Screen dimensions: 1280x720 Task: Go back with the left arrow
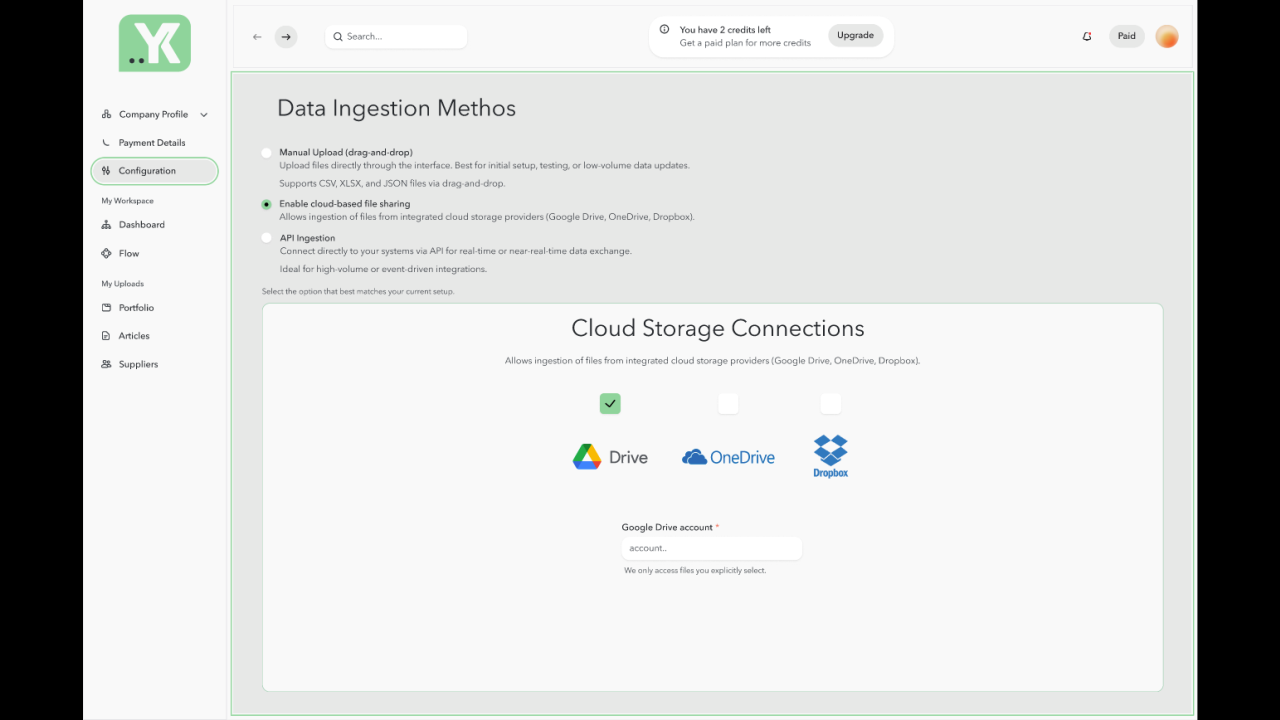pos(257,37)
